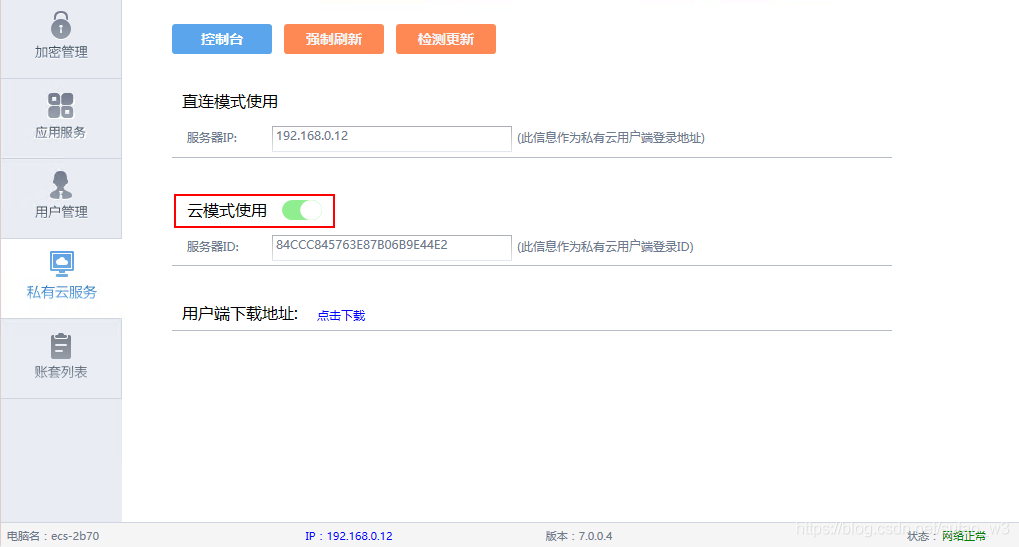Click the 强制刷新 button
The height and width of the screenshot is (547, 1019).
[334, 39]
